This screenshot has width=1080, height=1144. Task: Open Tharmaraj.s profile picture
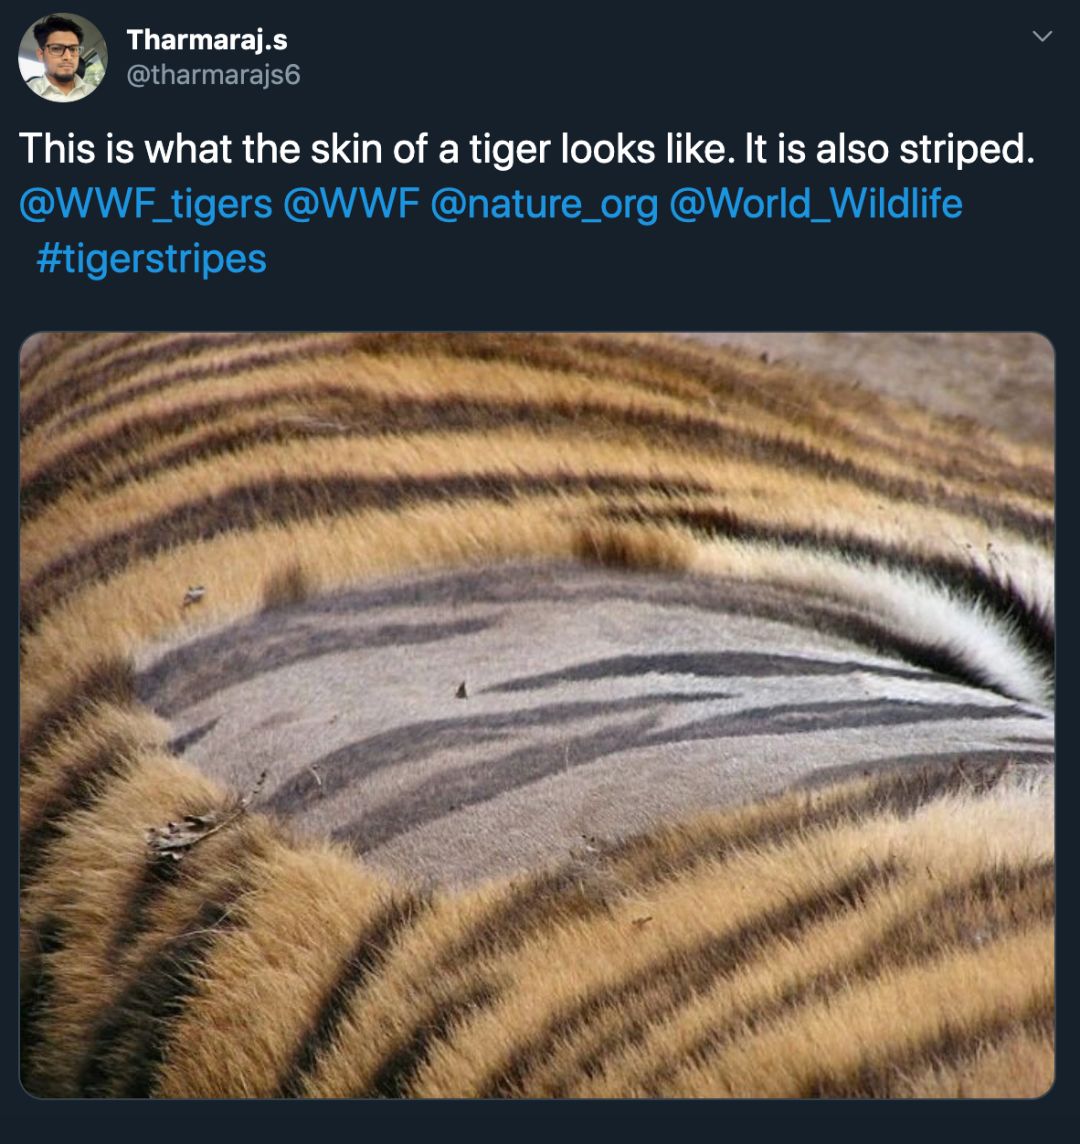click(63, 57)
